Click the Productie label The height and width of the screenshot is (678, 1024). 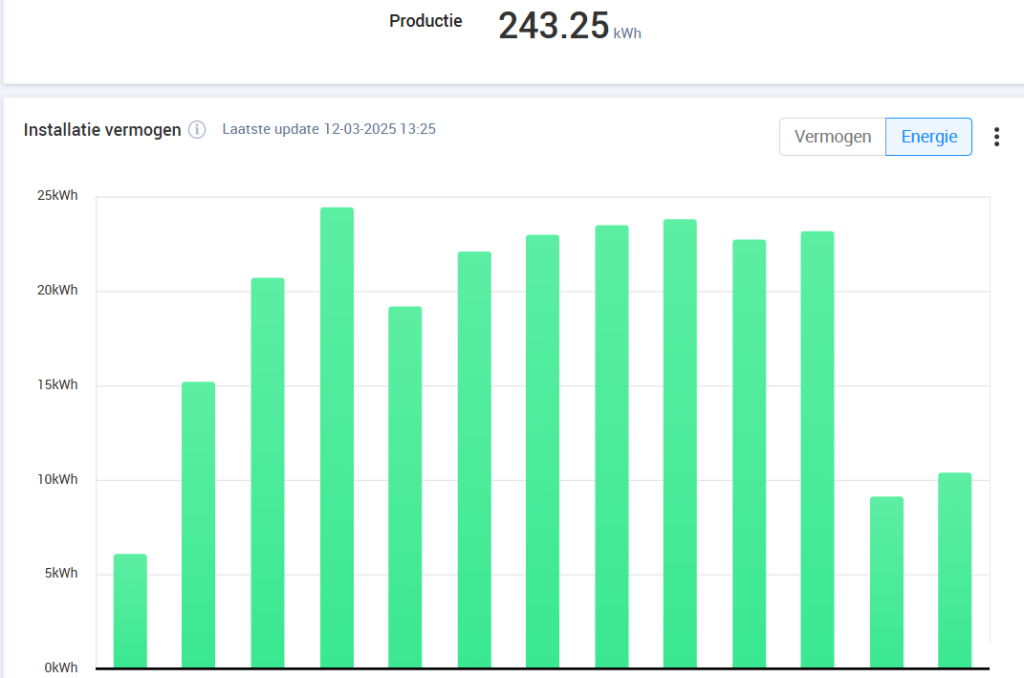[425, 21]
